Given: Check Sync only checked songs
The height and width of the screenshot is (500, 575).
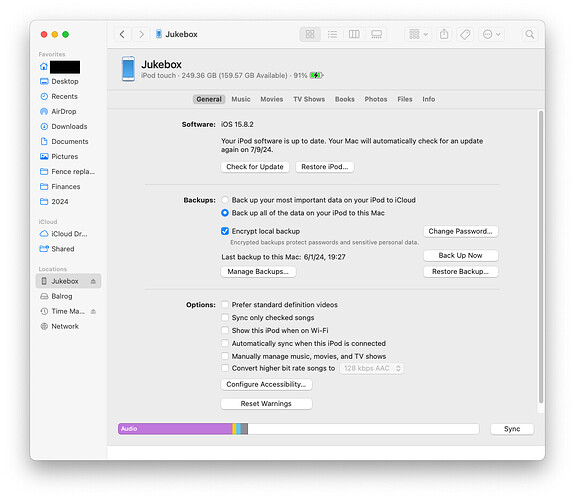Looking at the screenshot, I should tap(225, 317).
